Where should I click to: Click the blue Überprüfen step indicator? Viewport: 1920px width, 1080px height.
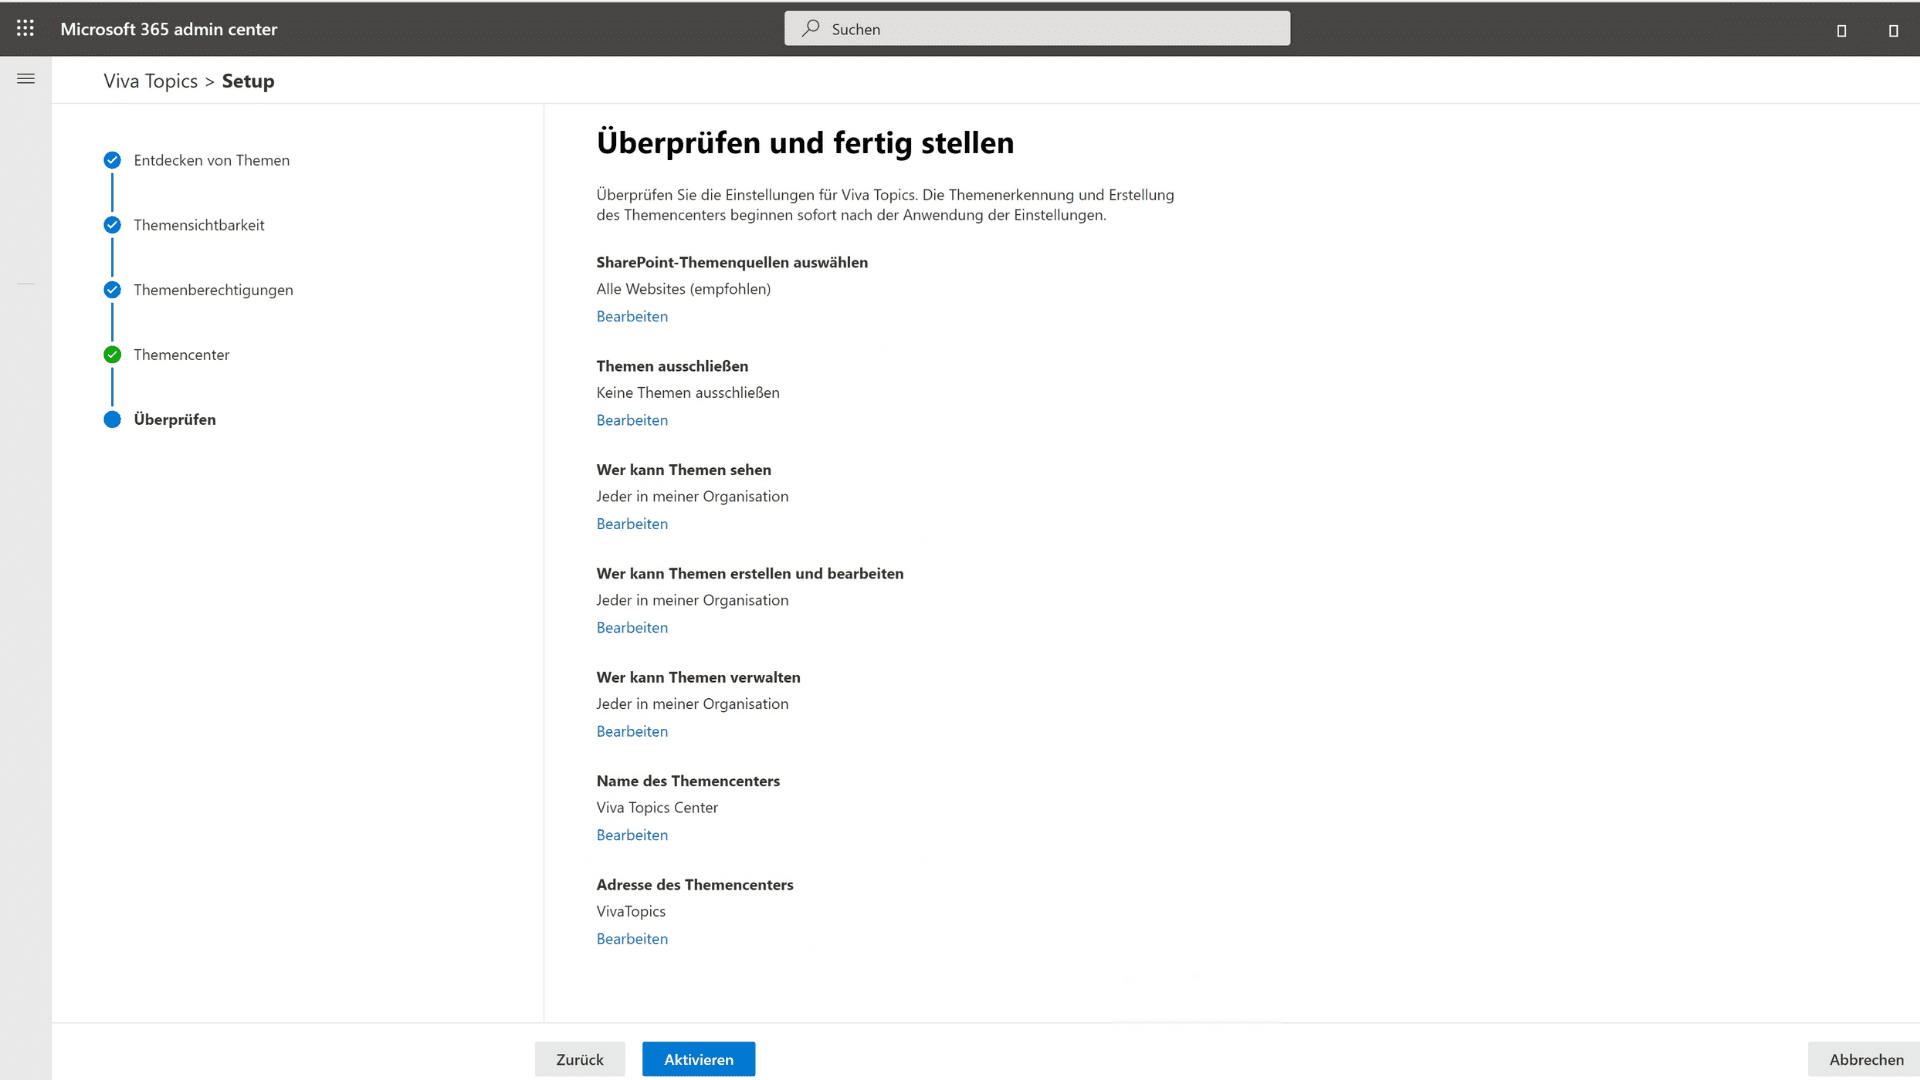(x=112, y=419)
